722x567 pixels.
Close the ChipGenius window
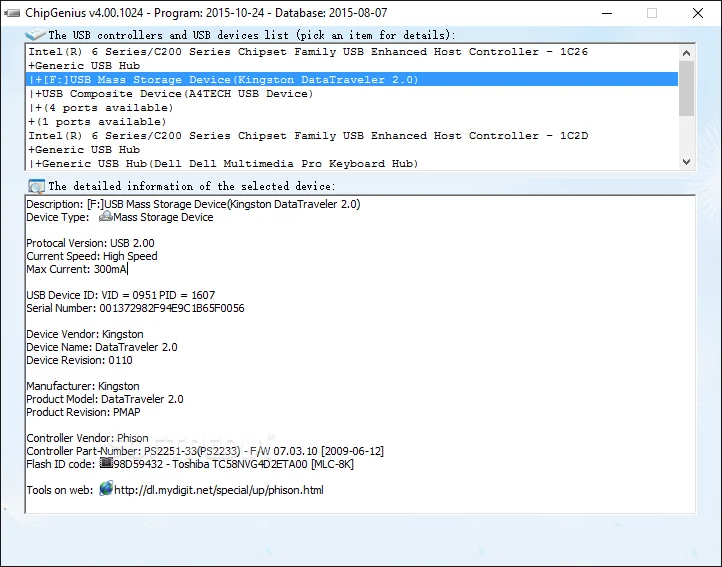tap(698, 13)
